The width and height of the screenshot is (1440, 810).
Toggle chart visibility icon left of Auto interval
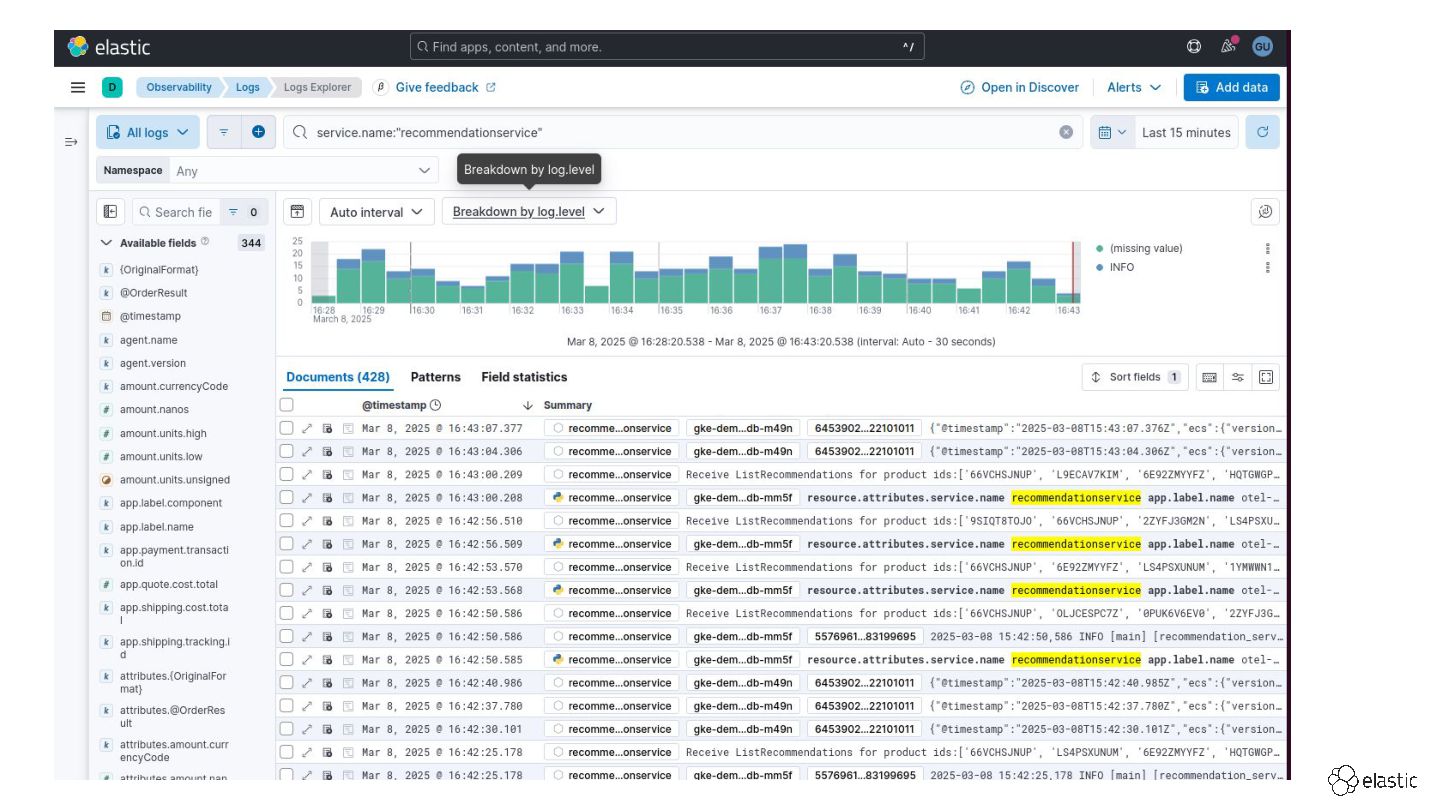[x=296, y=211]
